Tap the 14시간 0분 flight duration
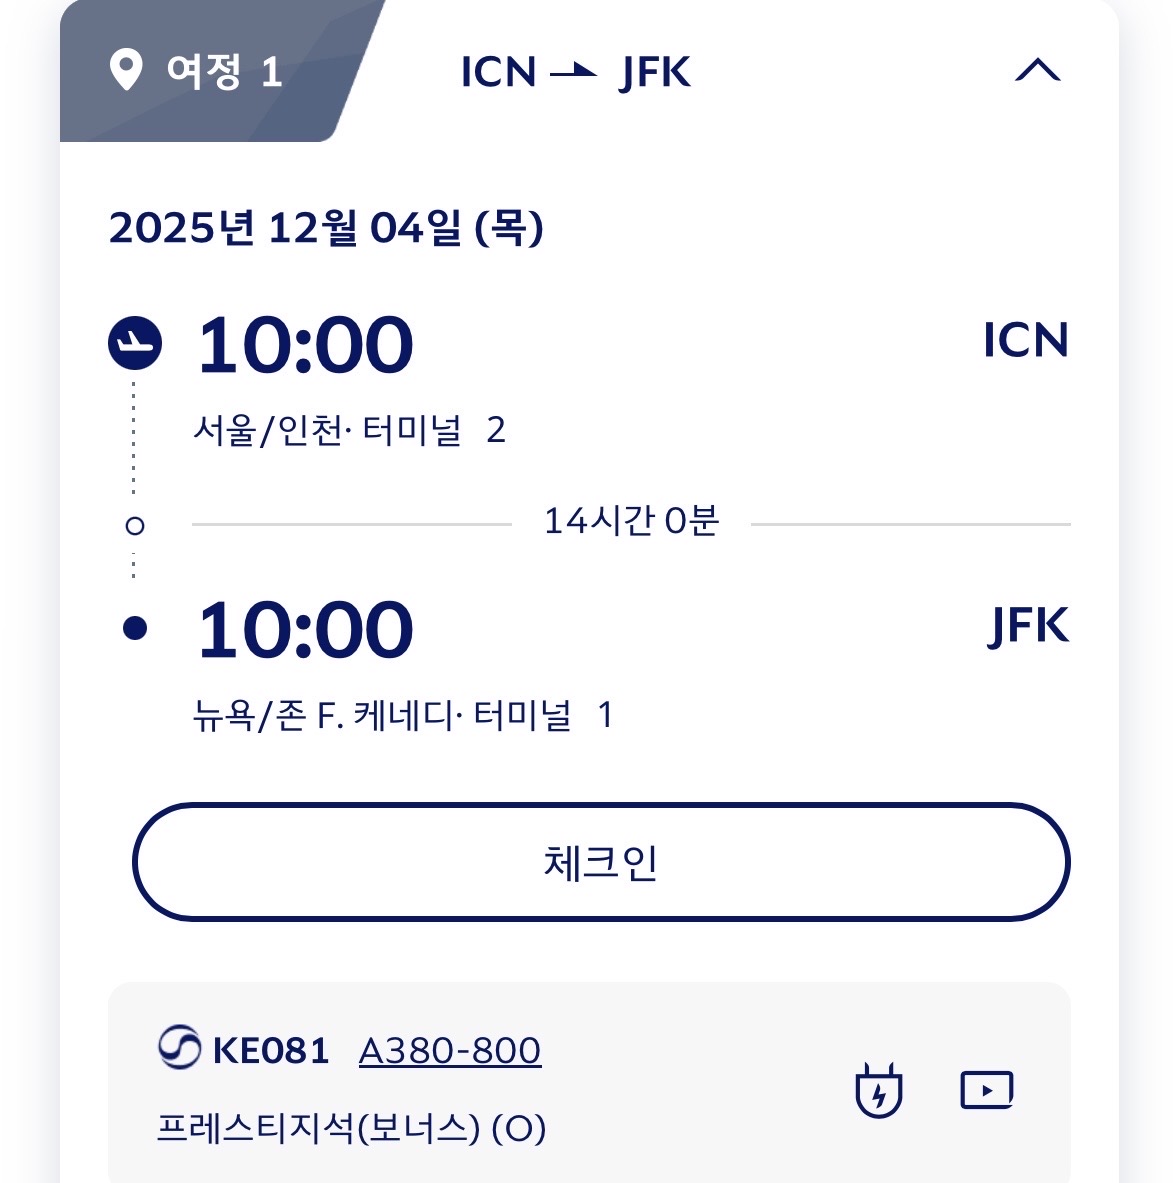 tap(631, 521)
